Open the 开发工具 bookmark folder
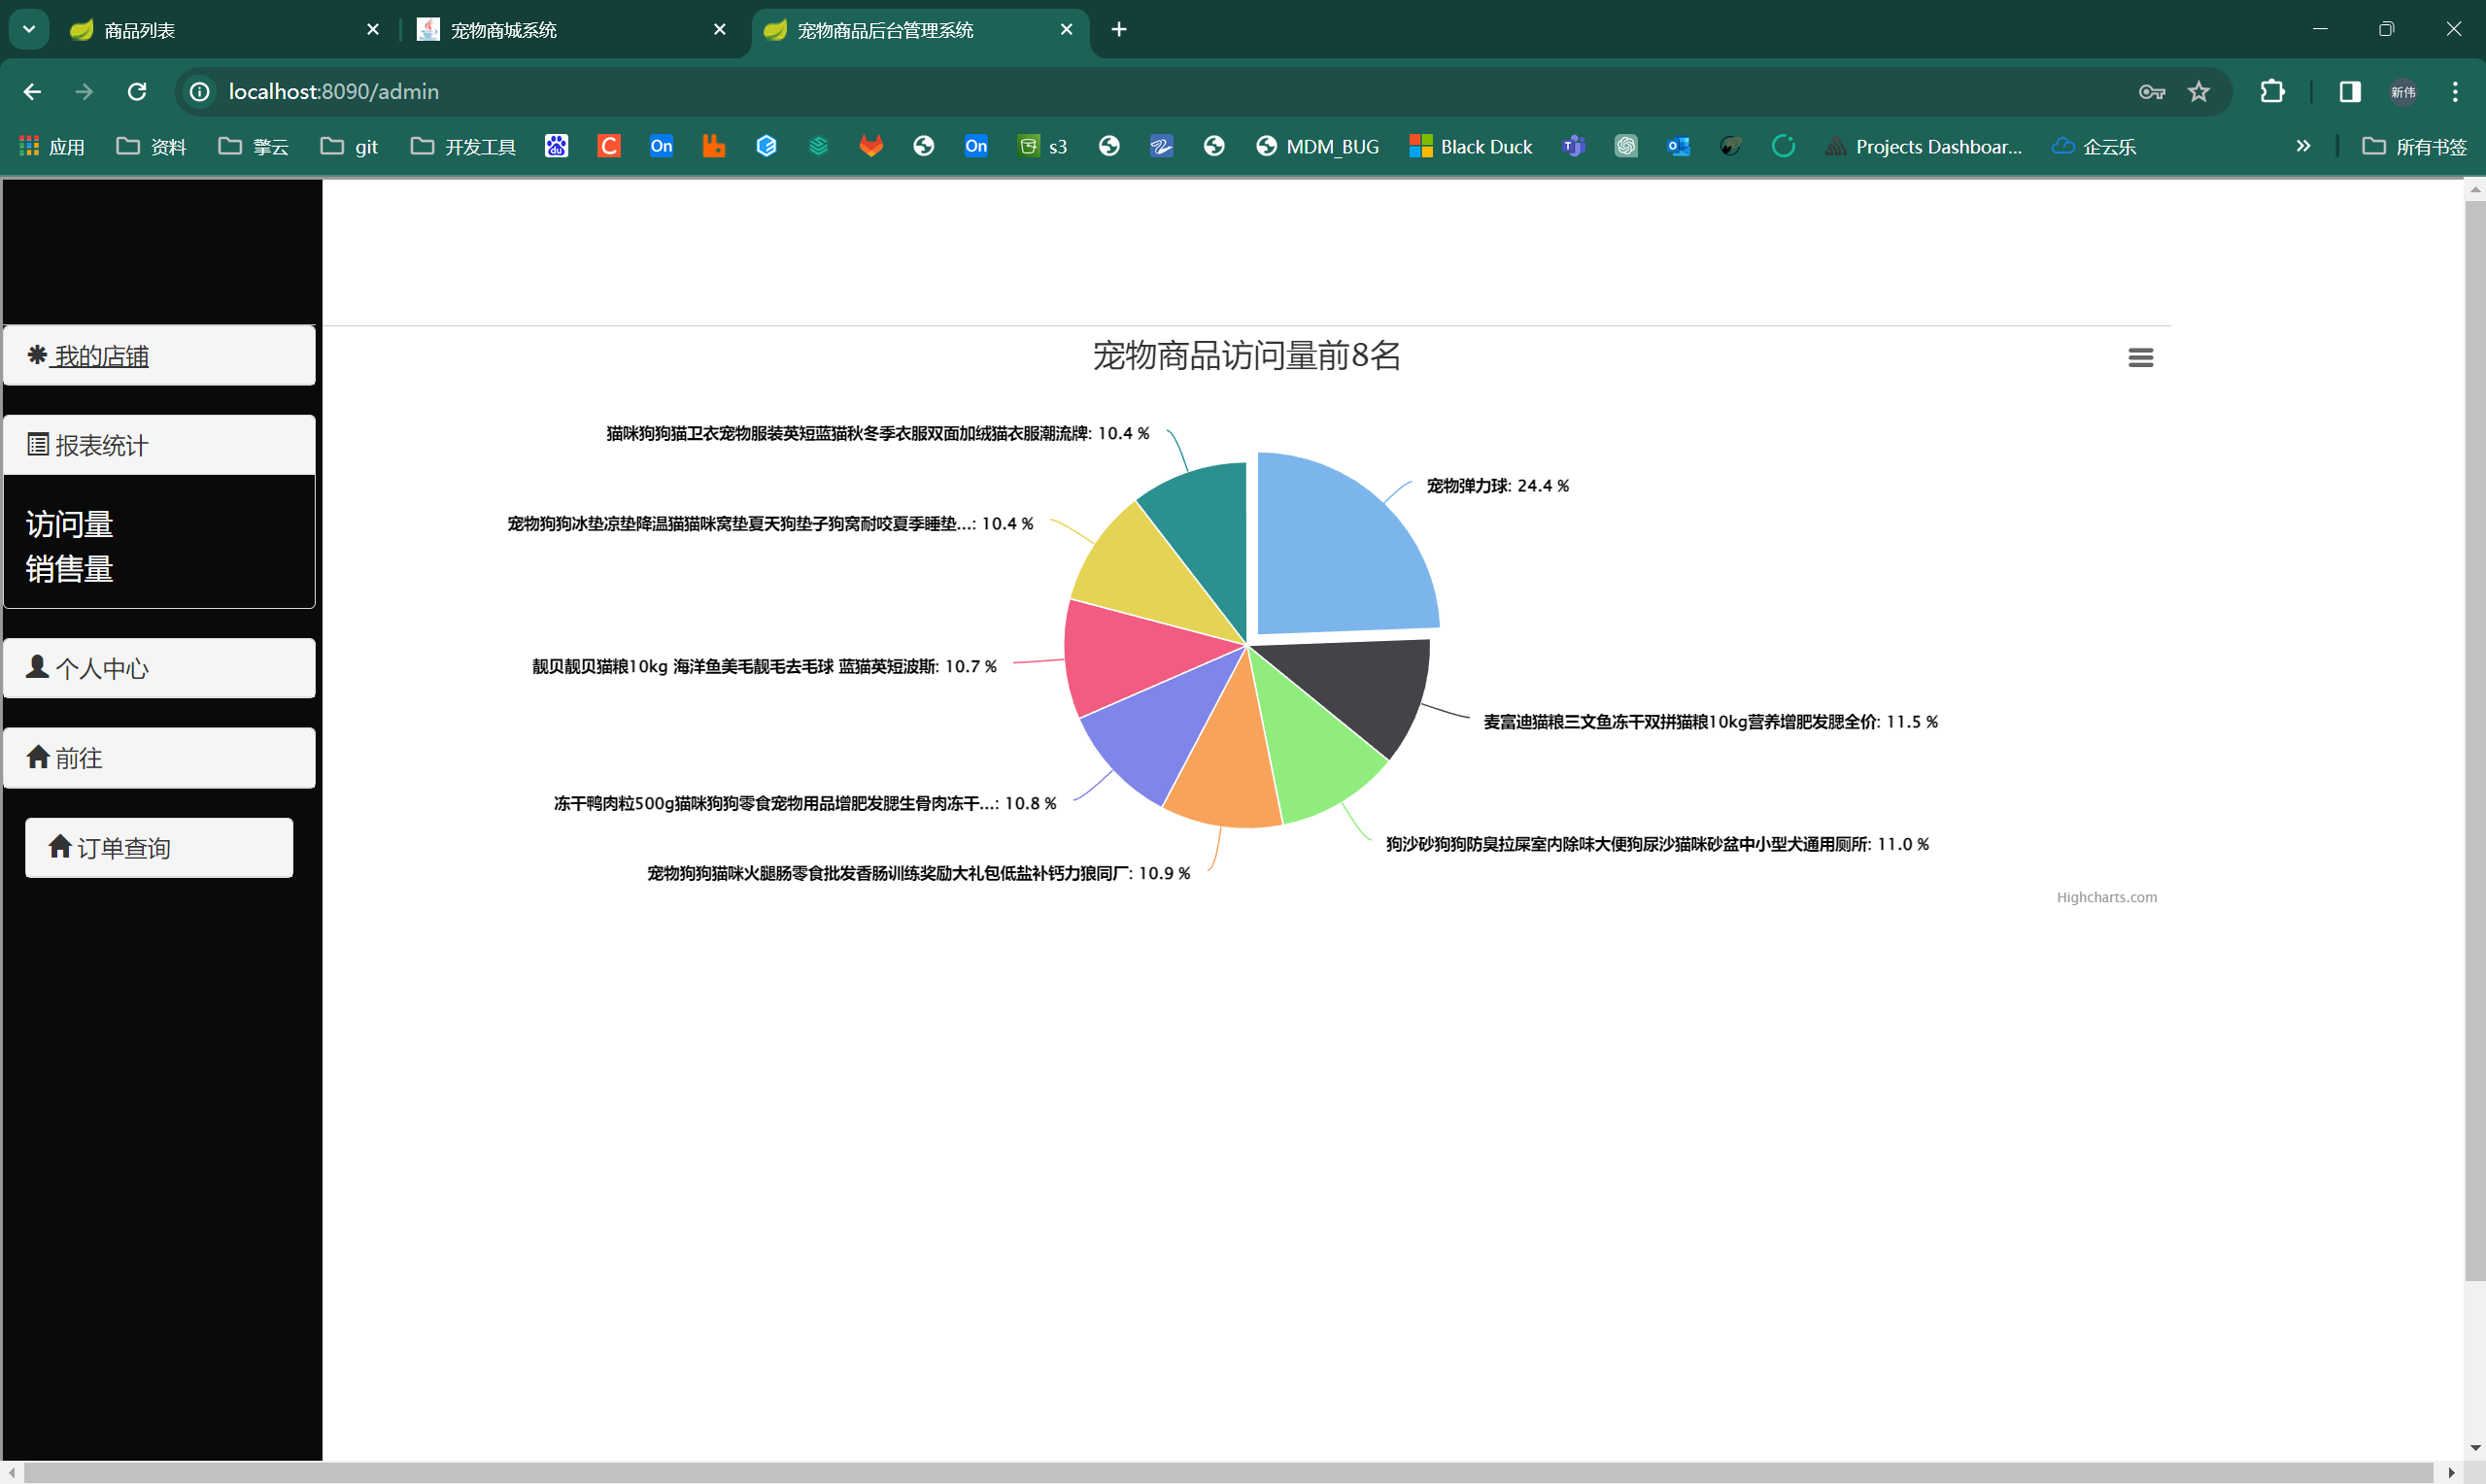 pyautogui.click(x=463, y=146)
